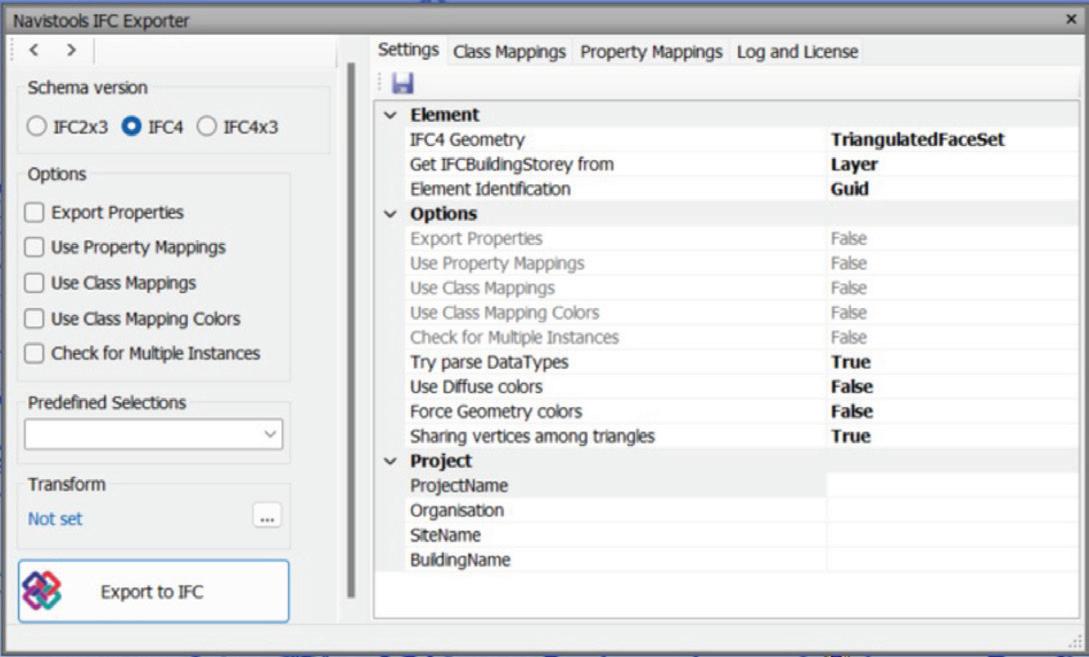The image size is (1089, 657).
Task: Select the IFC2x3 schema version
Action: click(67, 127)
